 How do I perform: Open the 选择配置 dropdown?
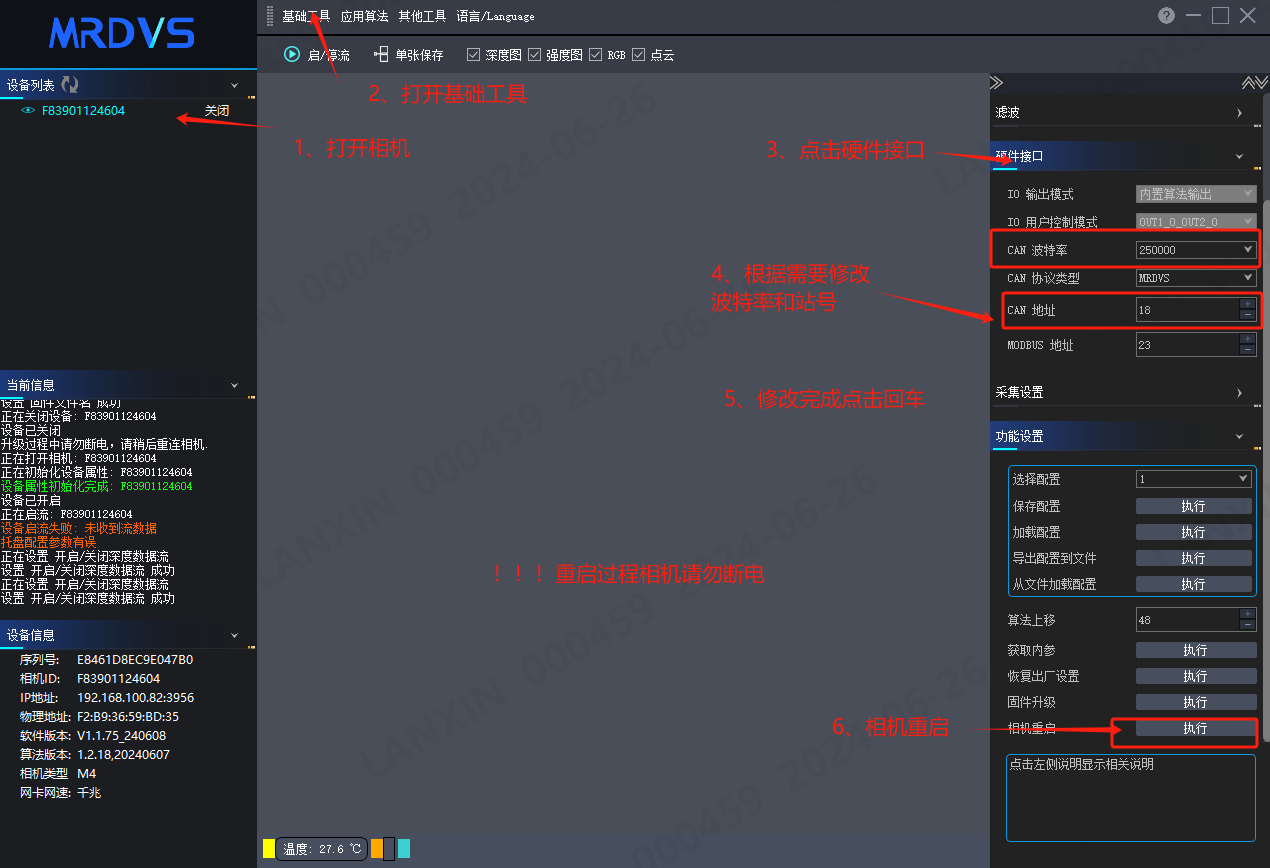tap(1194, 479)
